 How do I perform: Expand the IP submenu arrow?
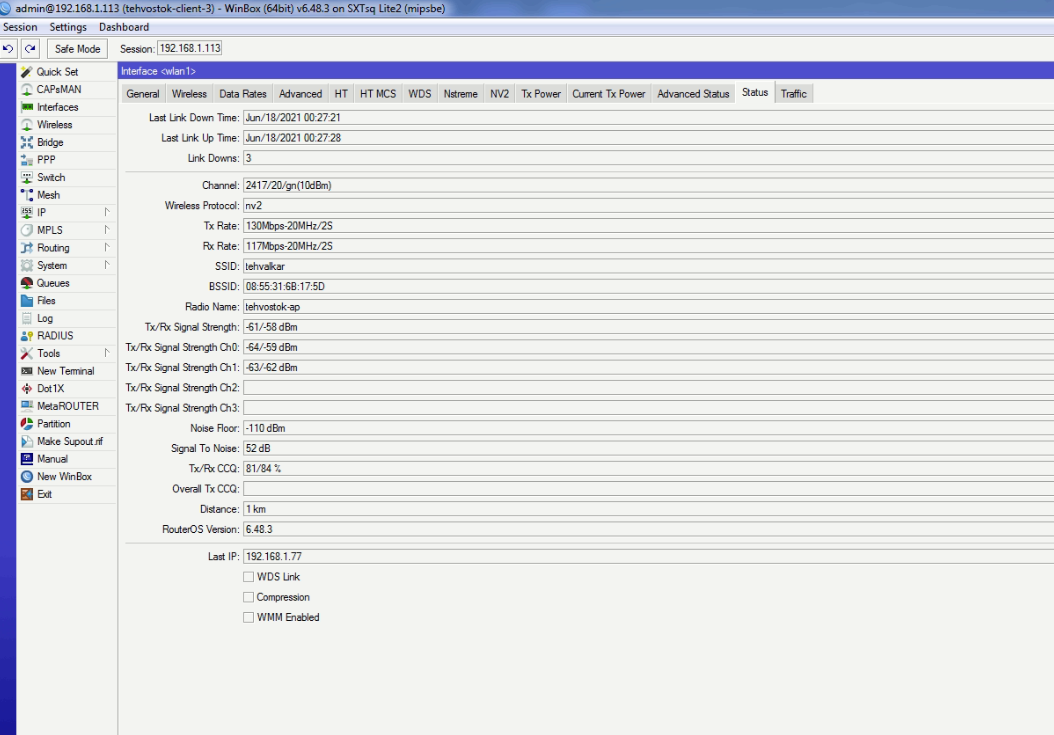pyautogui.click(x=107, y=212)
